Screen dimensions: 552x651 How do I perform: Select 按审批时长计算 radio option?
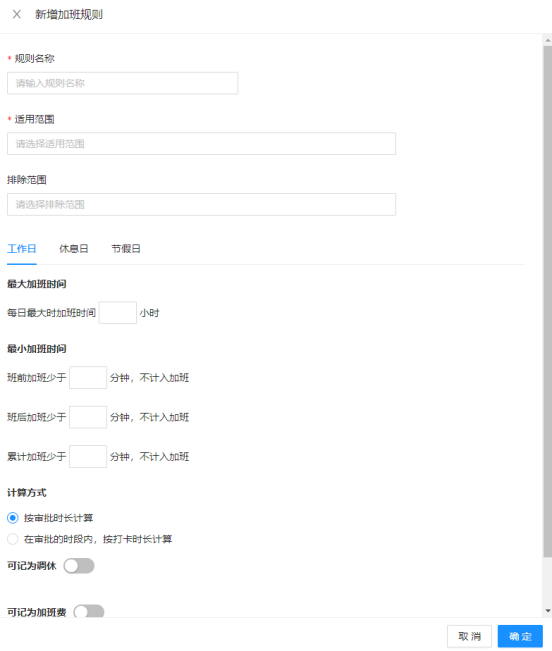click(13, 518)
